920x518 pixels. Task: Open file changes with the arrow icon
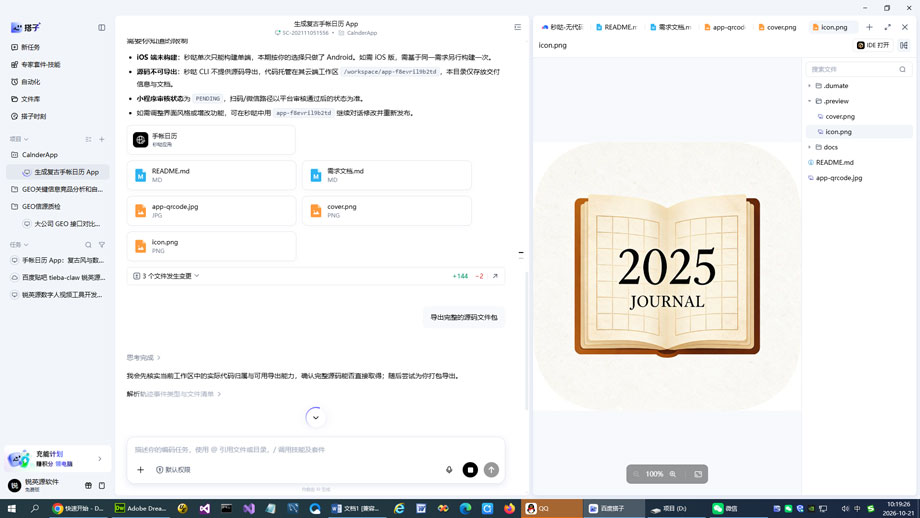(x=495, y=276)
